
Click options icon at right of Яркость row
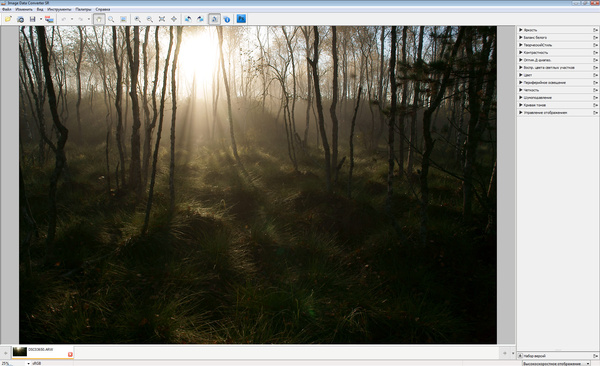coord(595,30)
